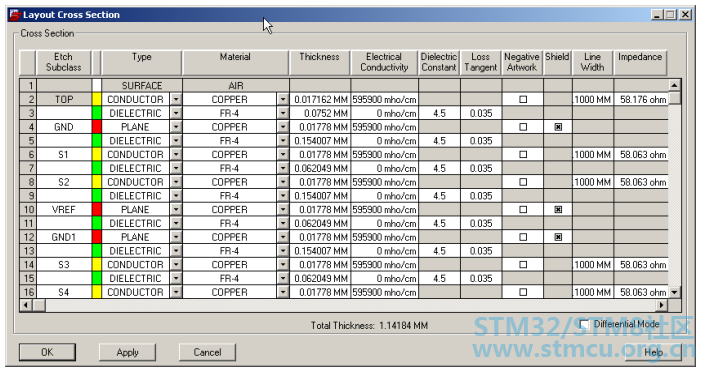Click the vertical scrollbar down arrow
This screenshot has width=705, height=372.
coord(674,292)
